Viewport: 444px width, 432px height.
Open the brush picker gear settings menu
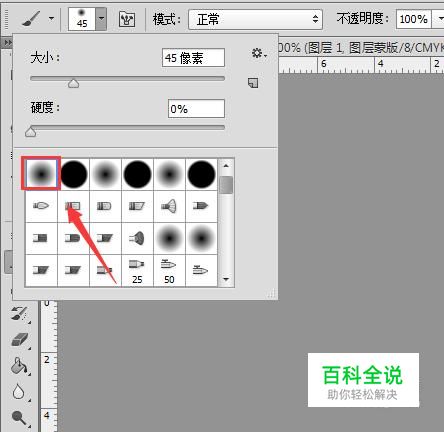pyautogui.click(x=259, y=53)
